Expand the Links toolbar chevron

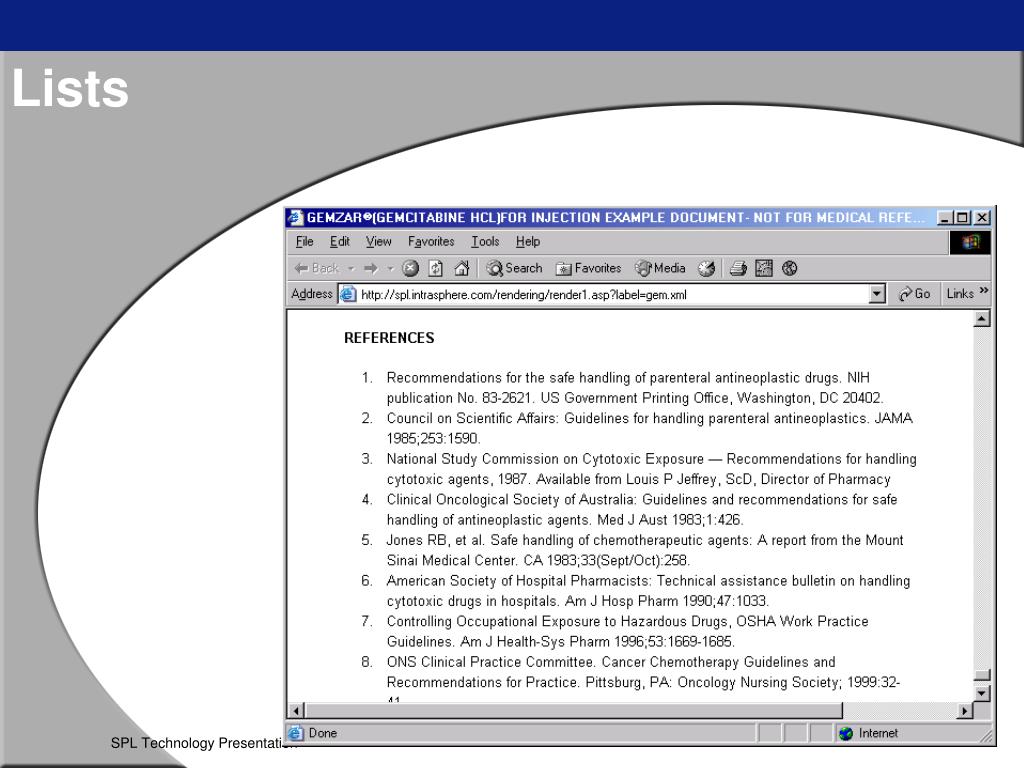(984, 291)
